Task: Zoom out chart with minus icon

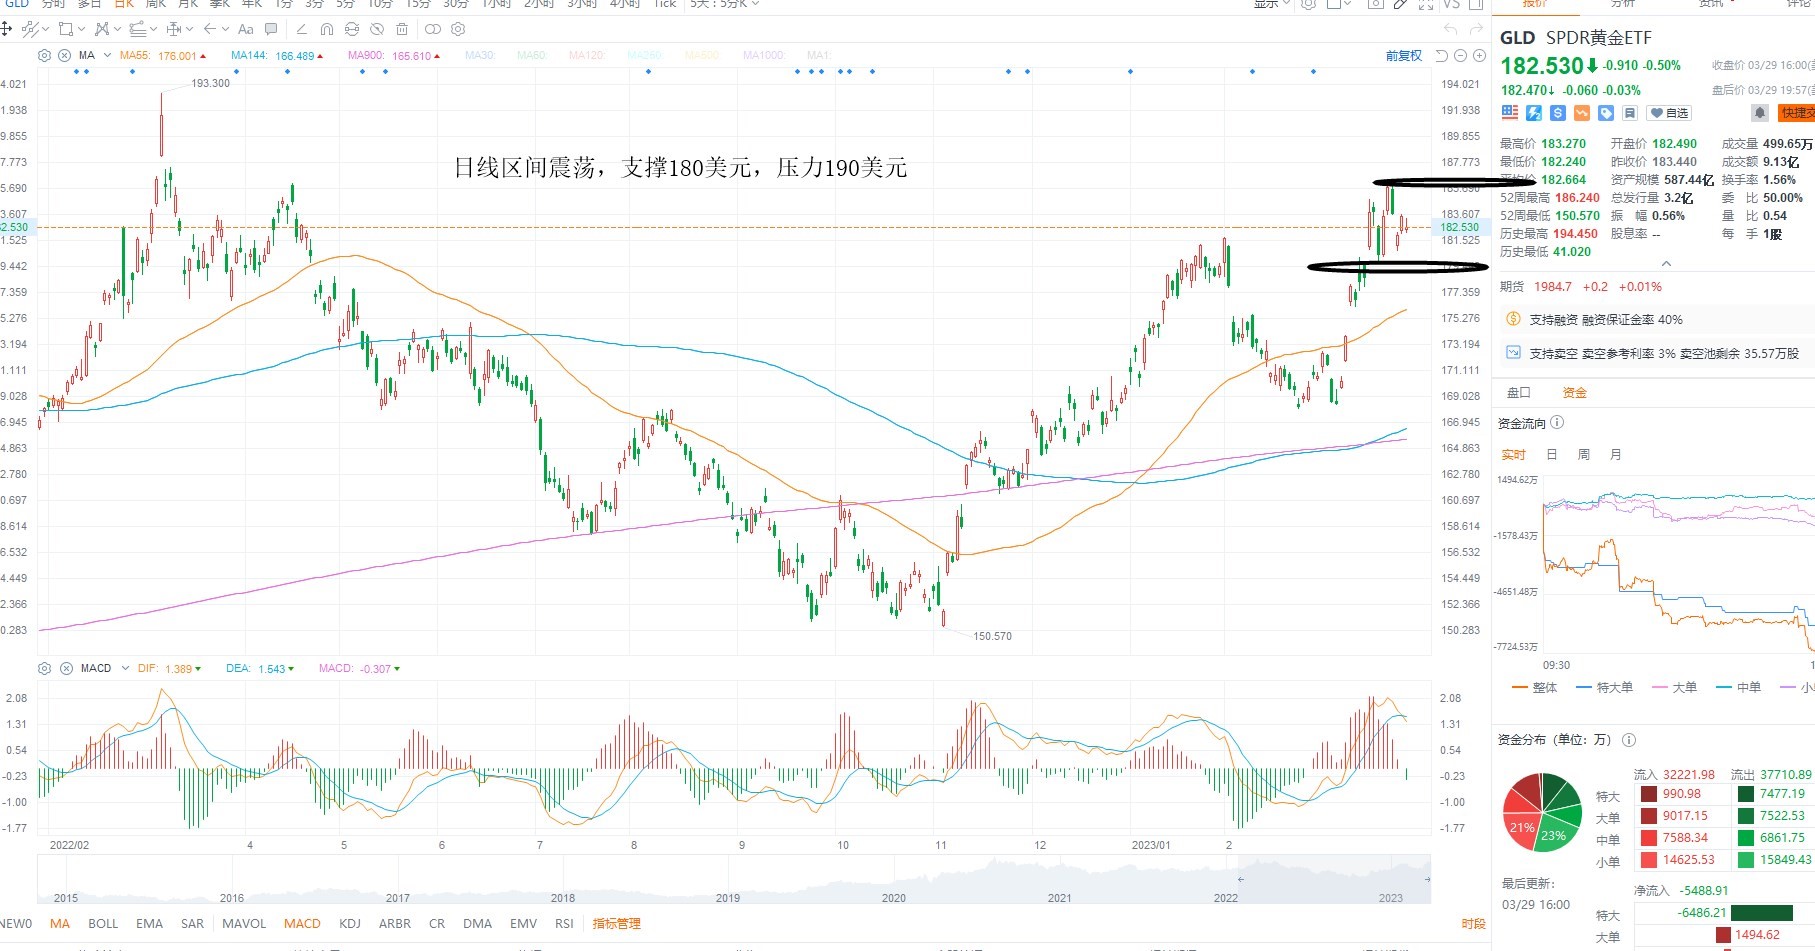Action: [1461, 56]
